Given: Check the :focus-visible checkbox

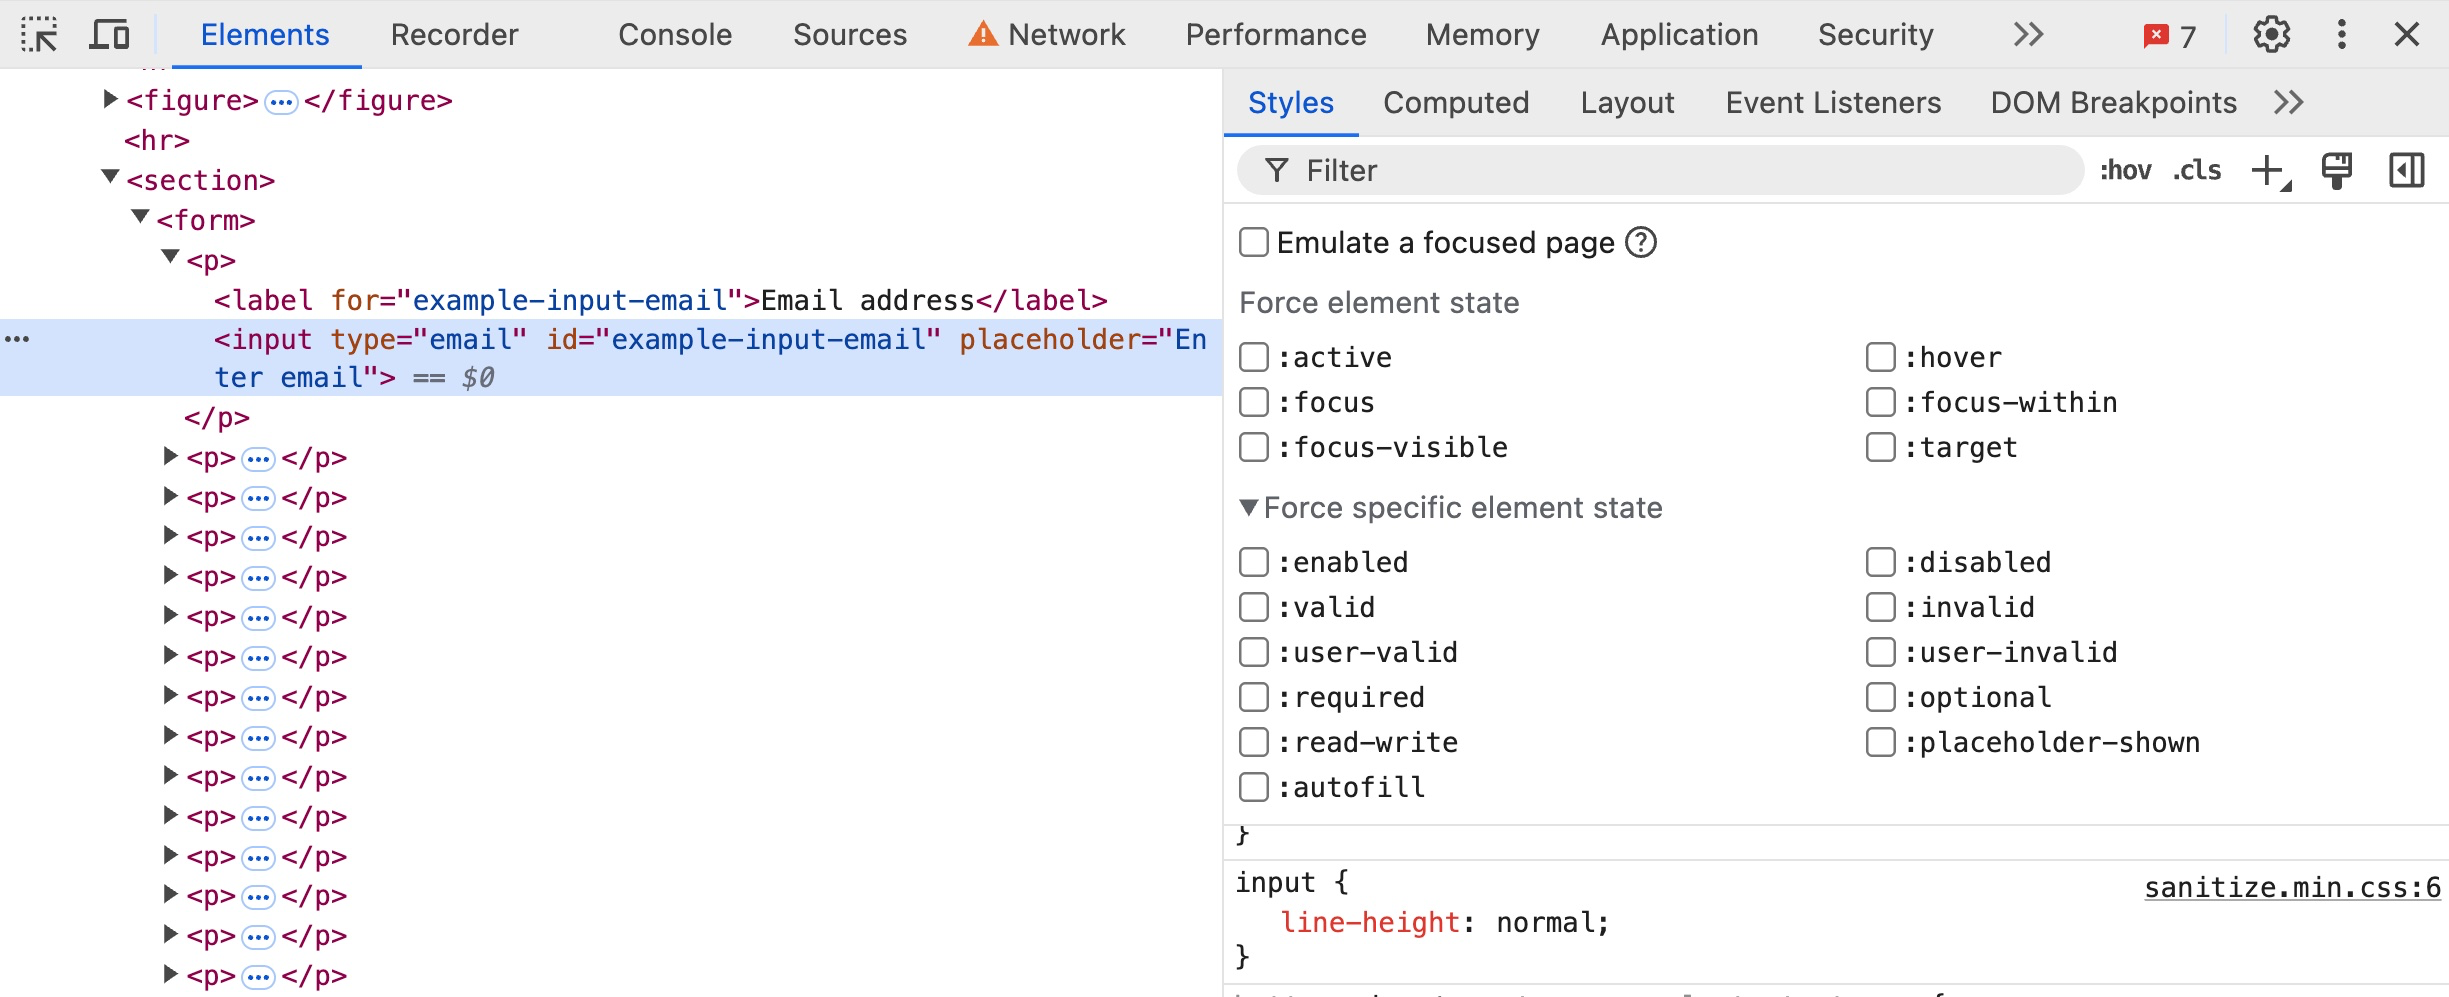Looking at the screenshot, I should point(1254,448).
